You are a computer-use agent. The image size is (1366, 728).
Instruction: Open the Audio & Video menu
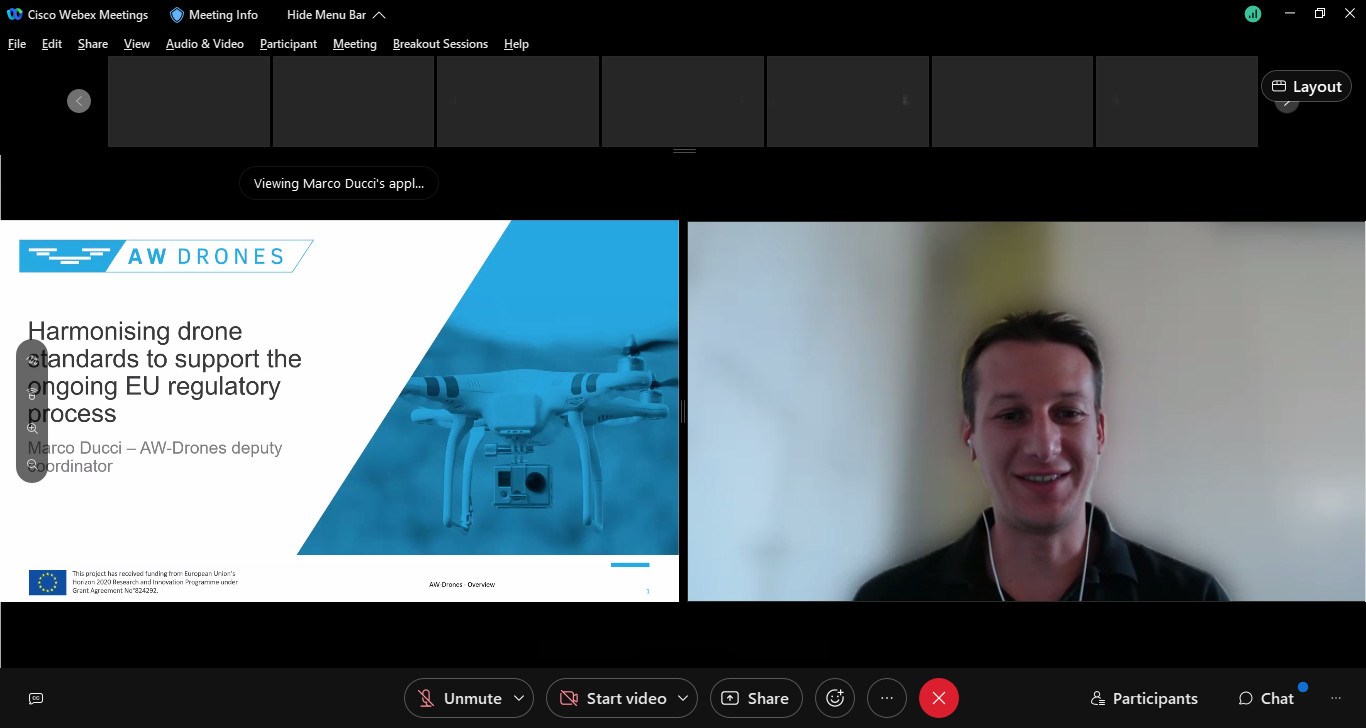coord(205,44)
